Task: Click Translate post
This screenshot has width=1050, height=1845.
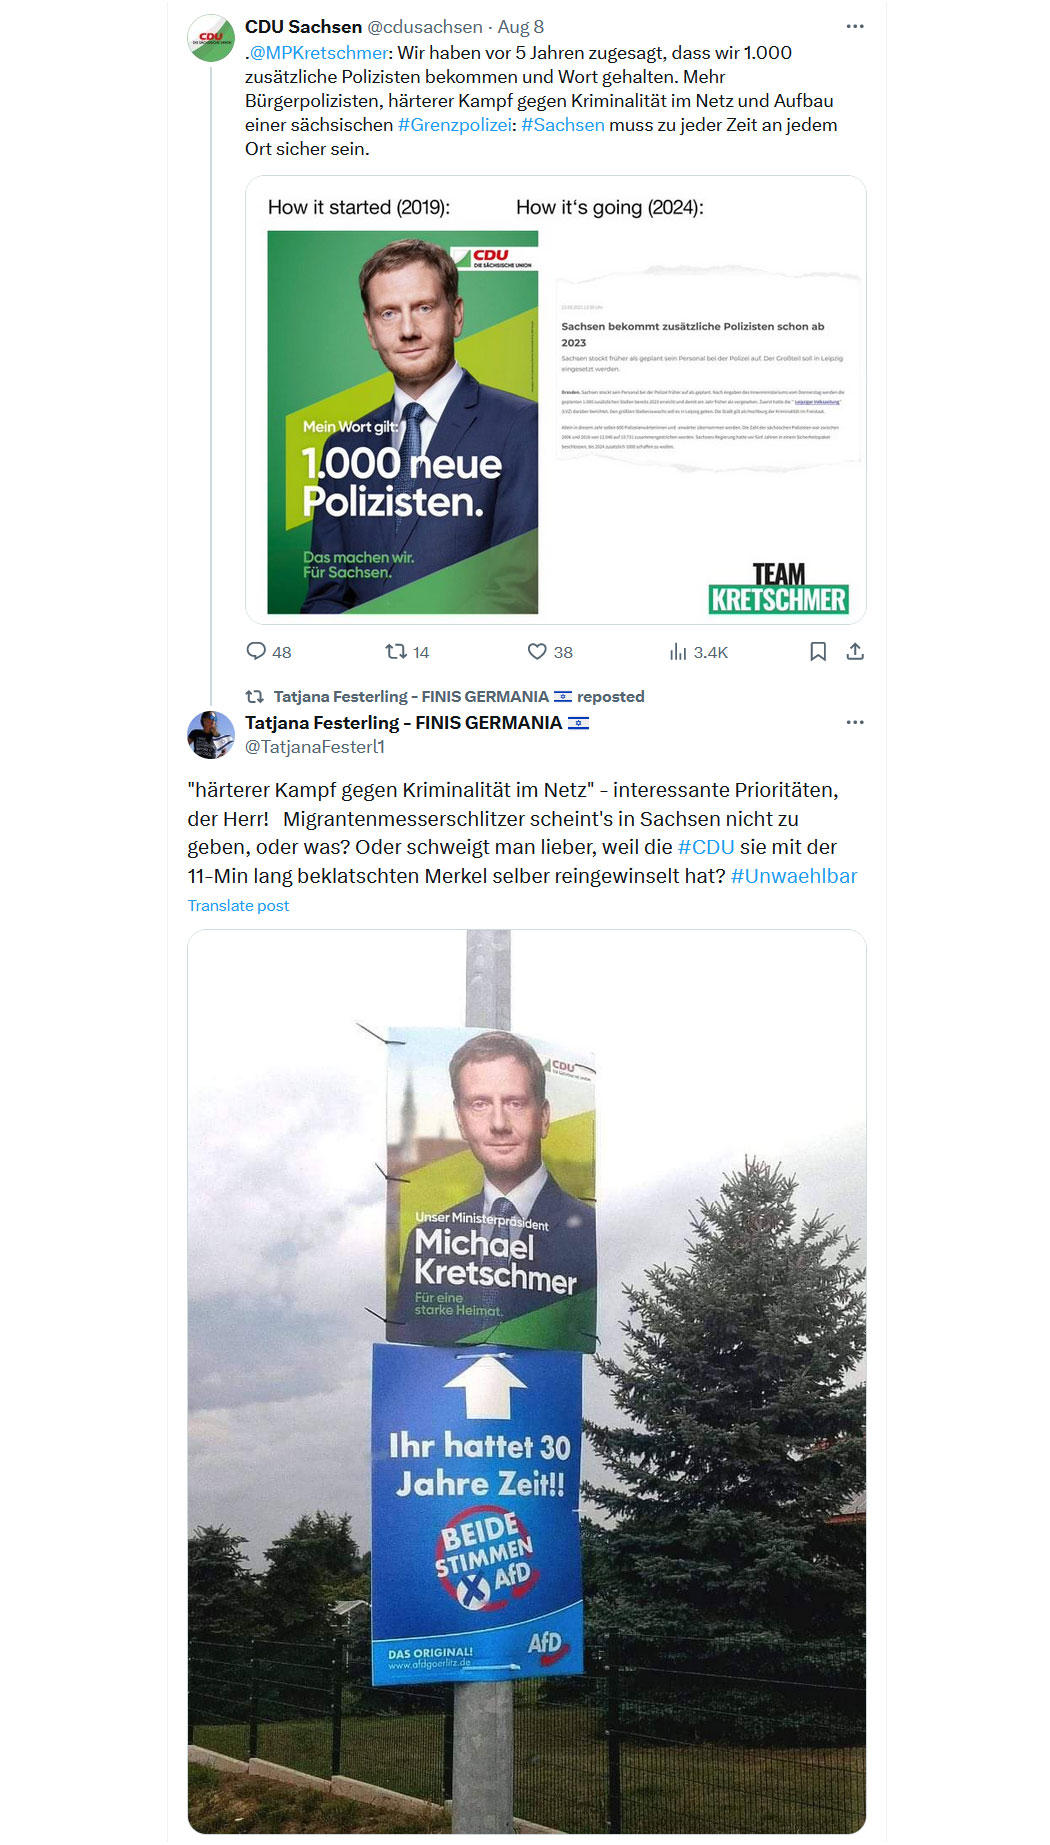Action: [x=238, y=905]
